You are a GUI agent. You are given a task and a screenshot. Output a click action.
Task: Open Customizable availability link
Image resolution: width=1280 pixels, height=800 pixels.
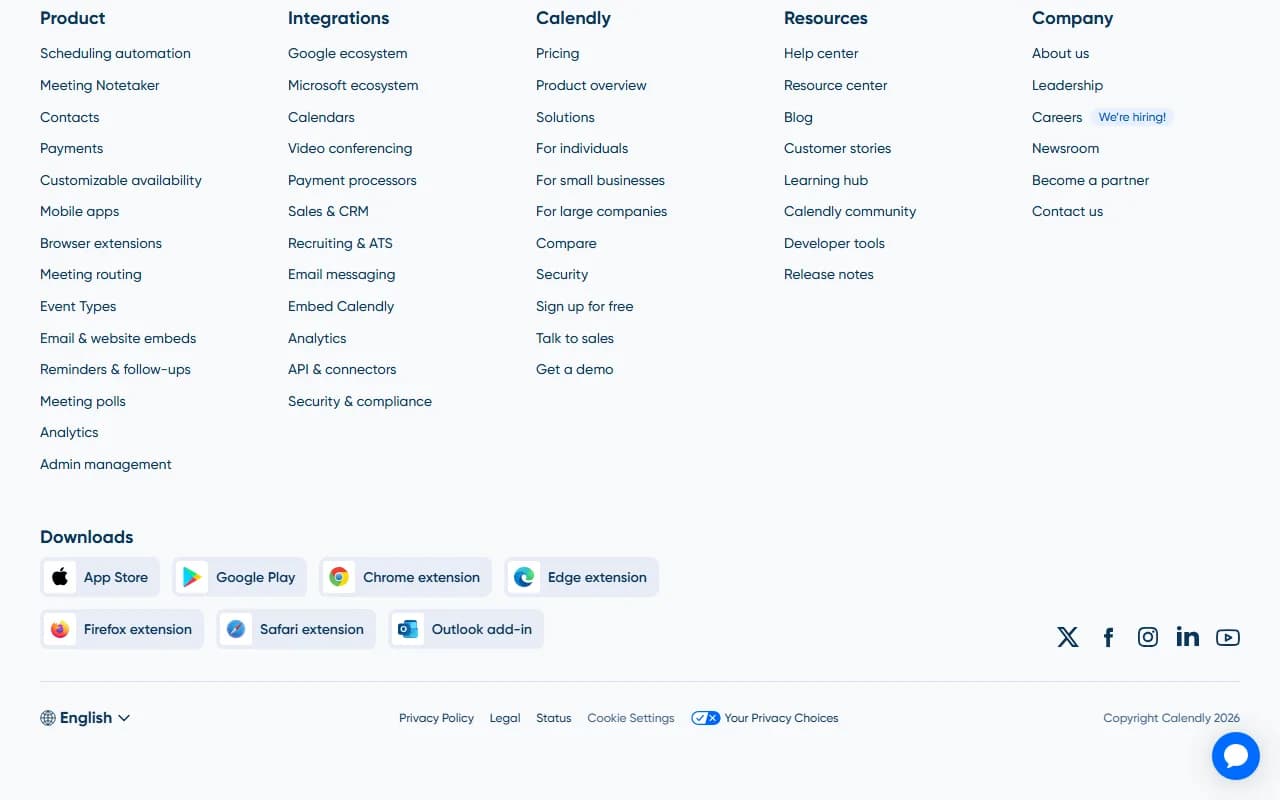pyautogui.click(x=121, y=180)
